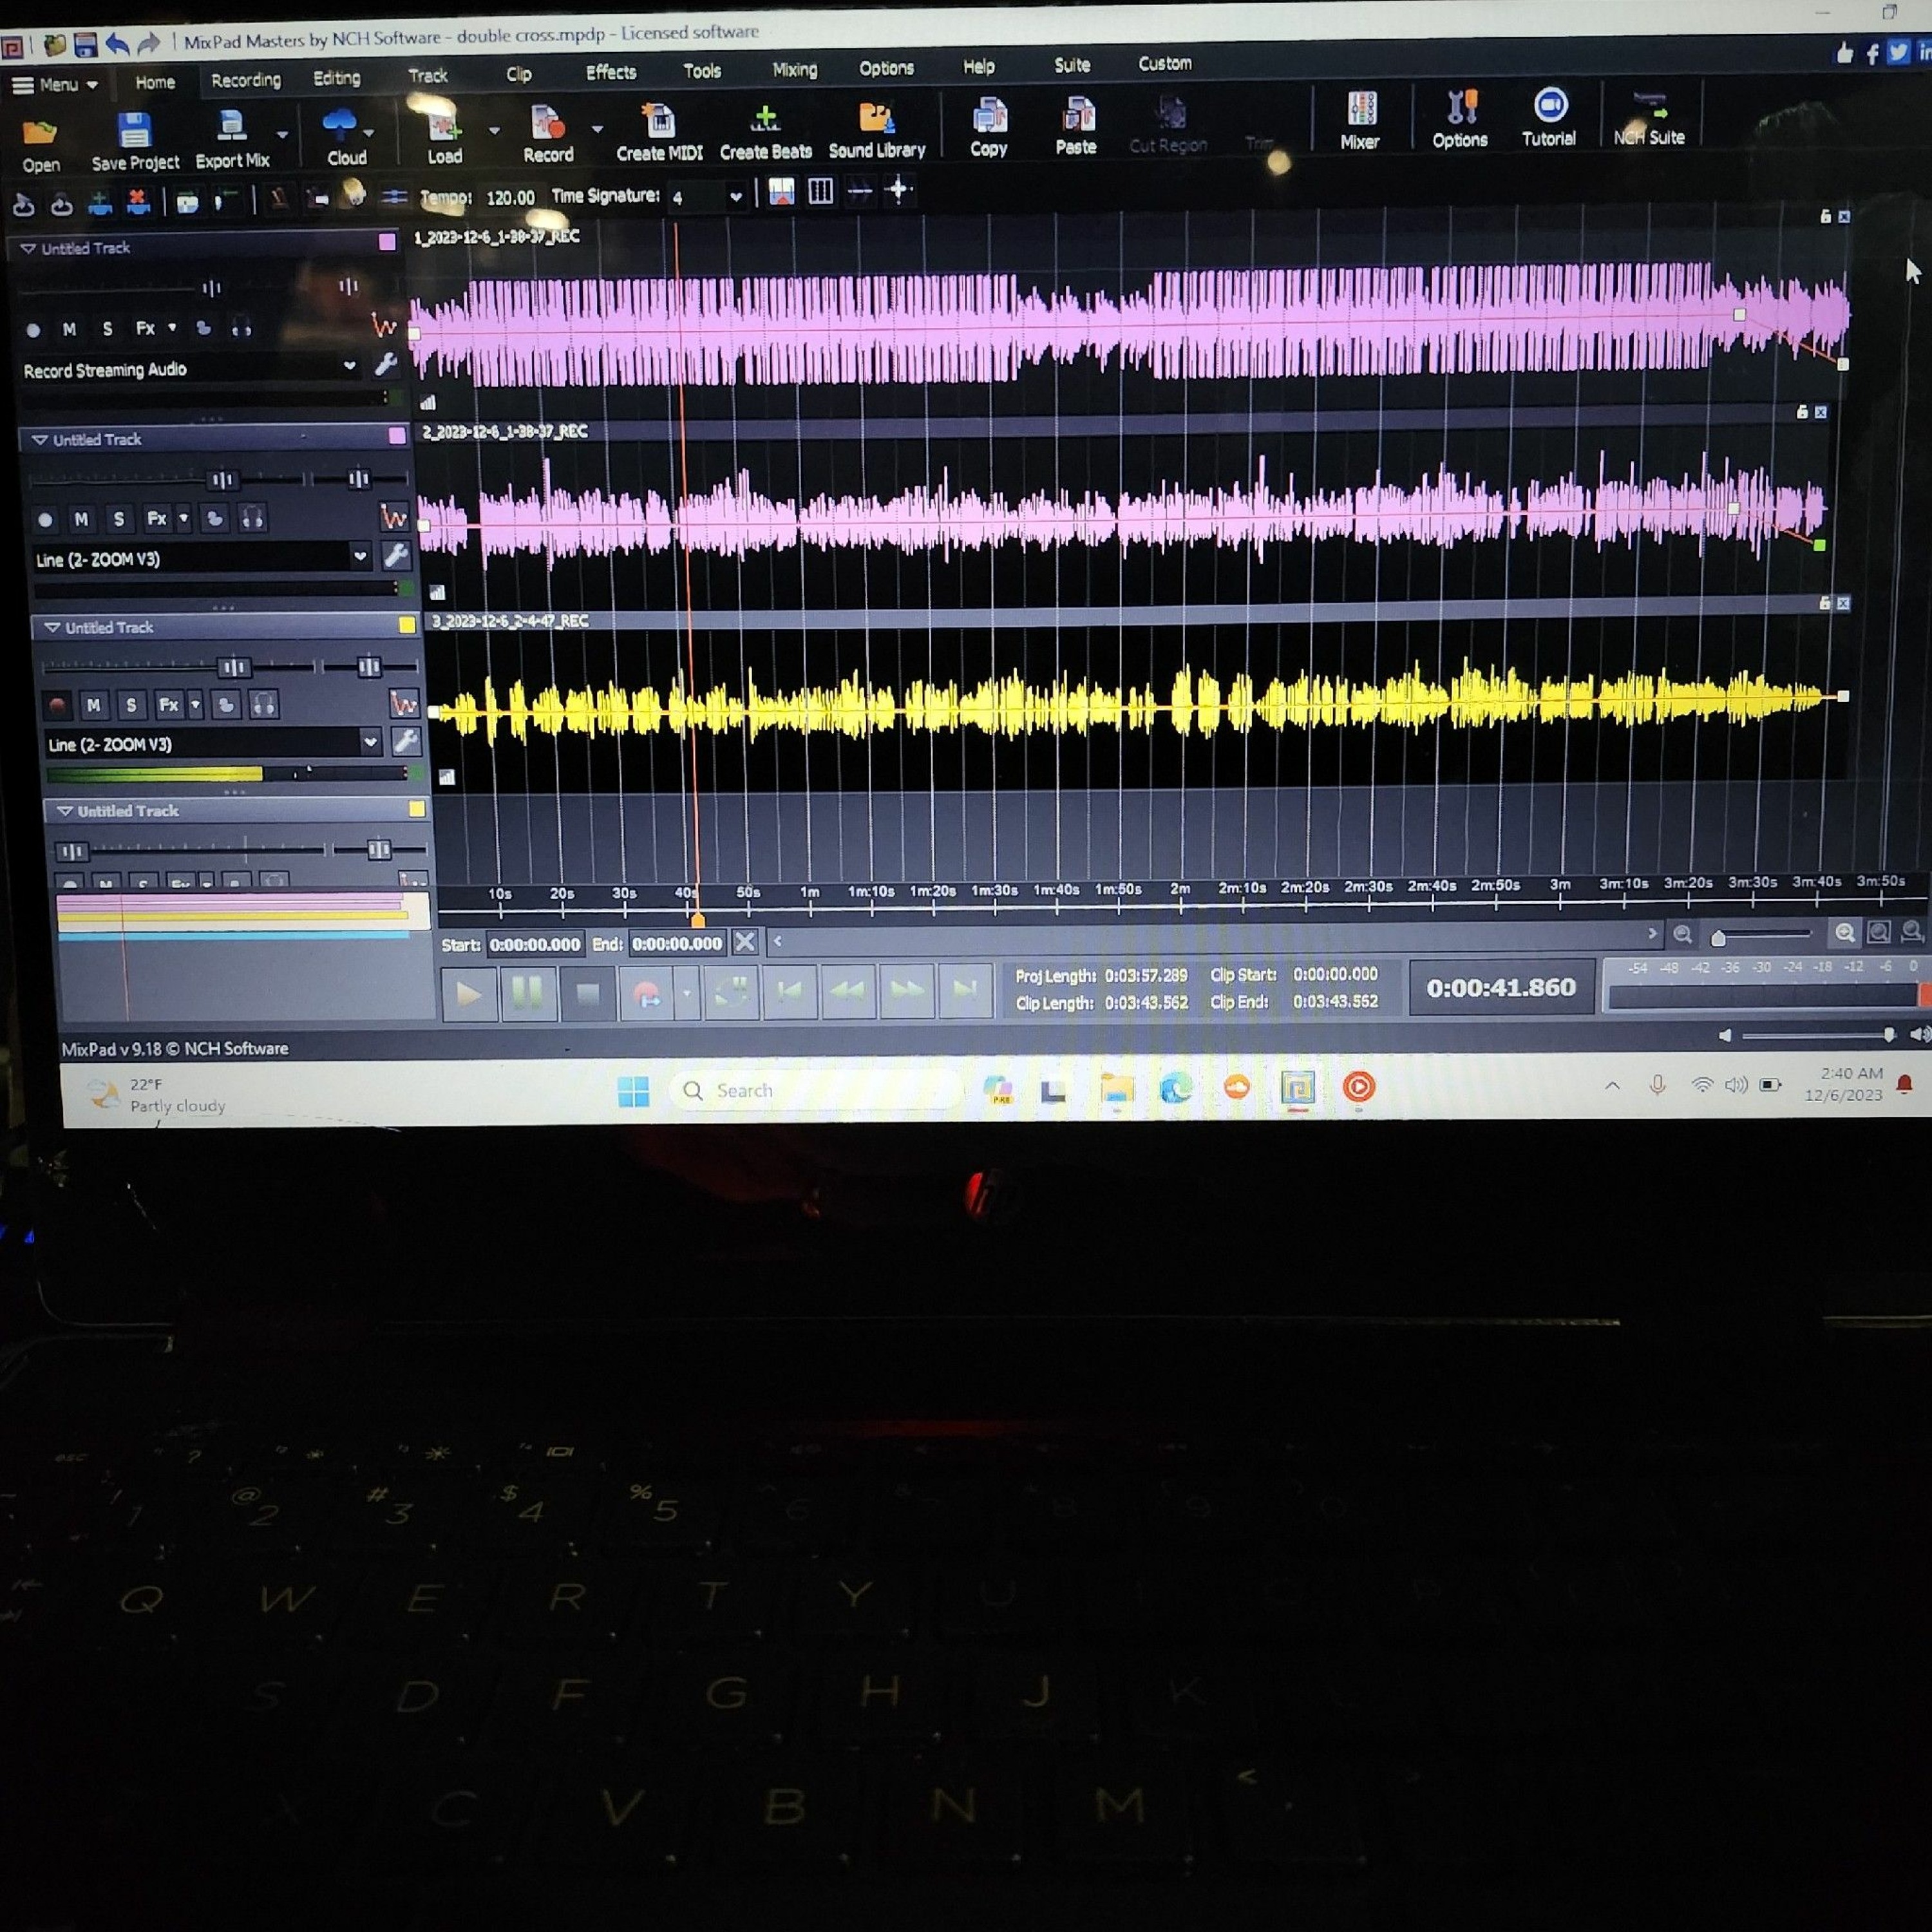Click the Tempo 120.00 field

tap(510, 198)
